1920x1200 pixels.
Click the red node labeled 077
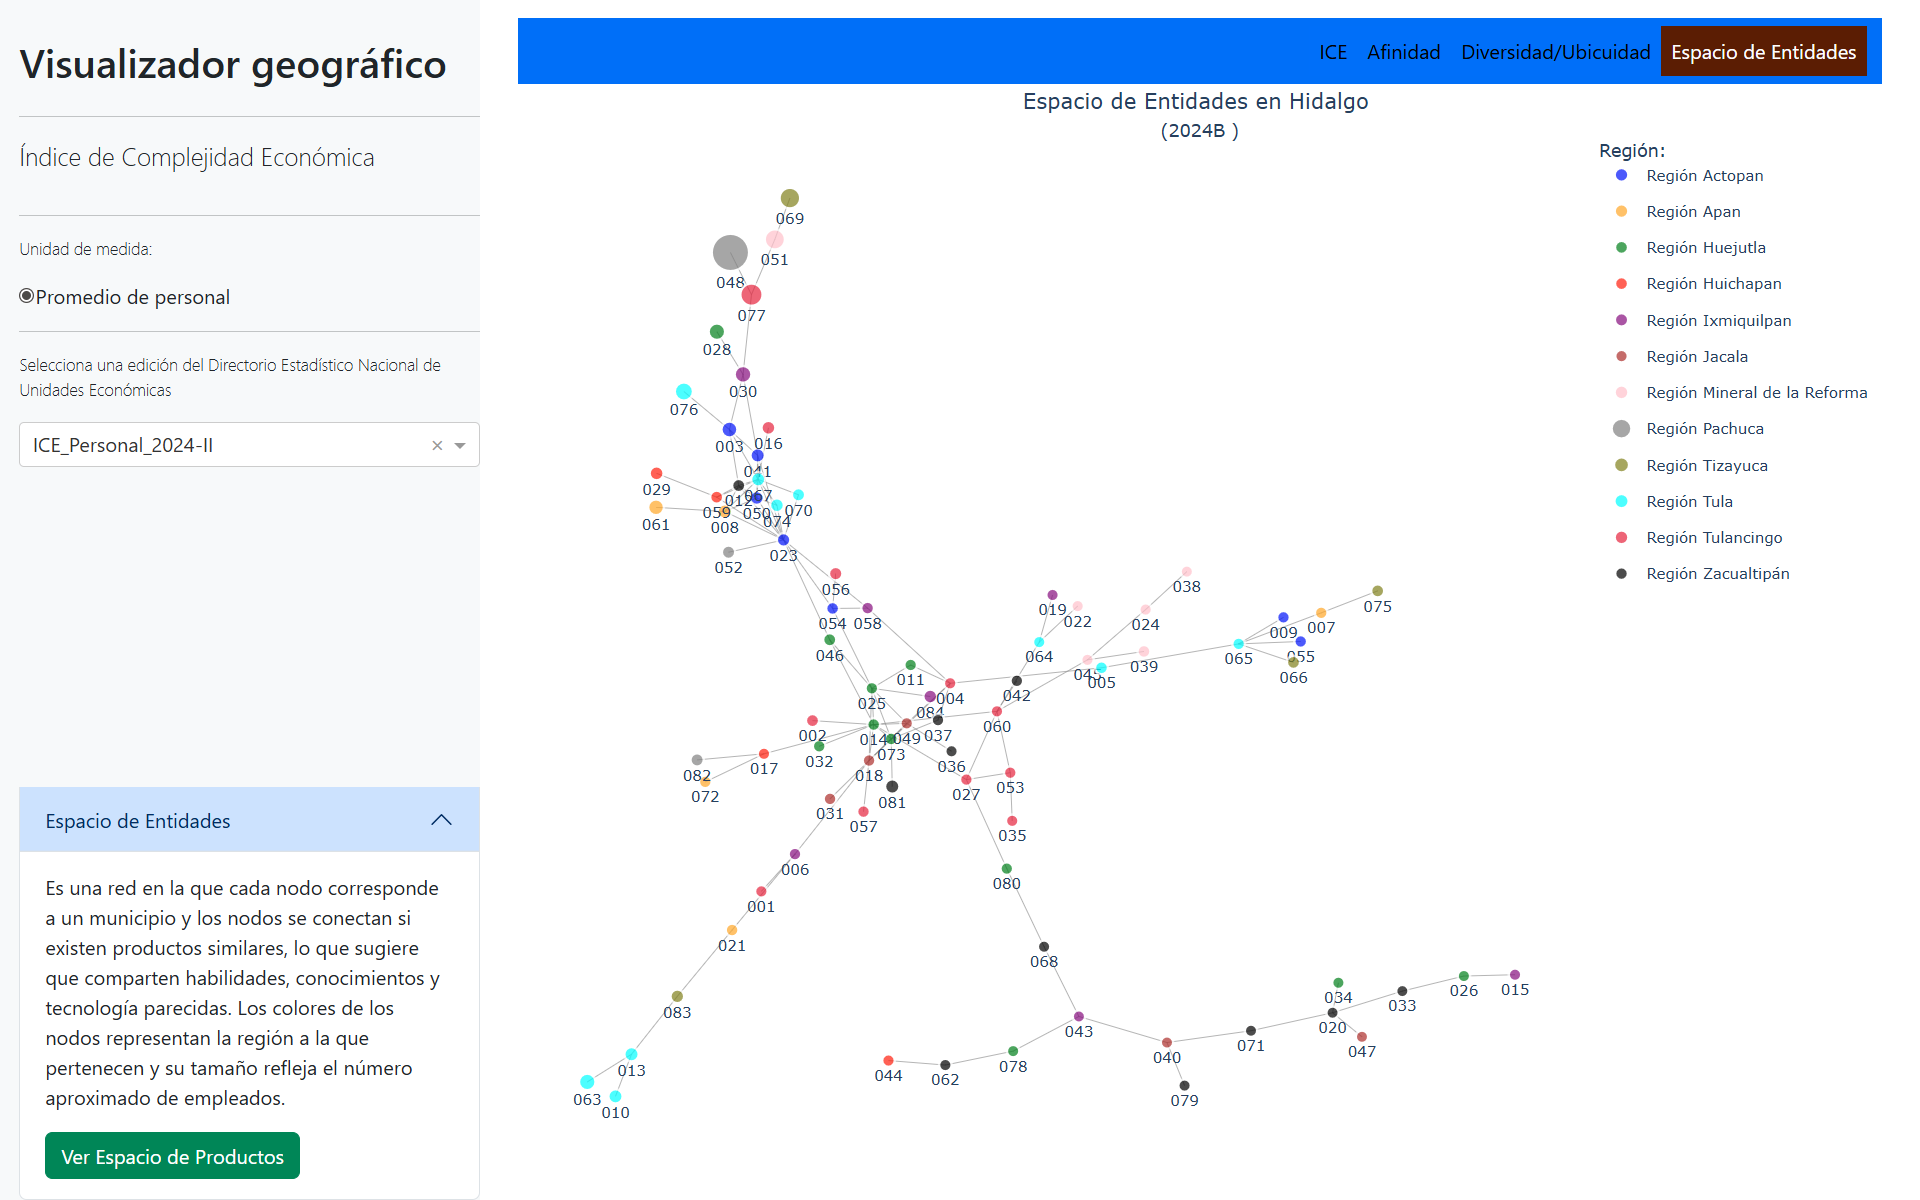coord(751,295)
